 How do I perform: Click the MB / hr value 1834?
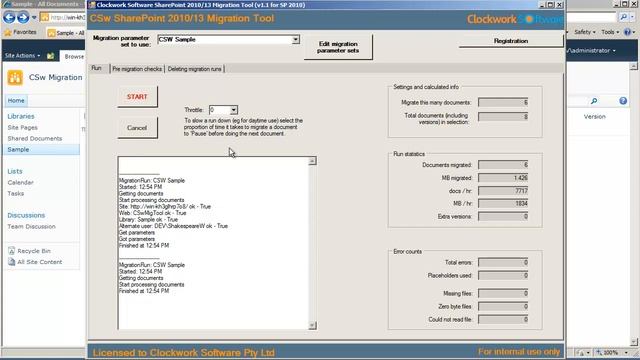click(x=503, y=203)
